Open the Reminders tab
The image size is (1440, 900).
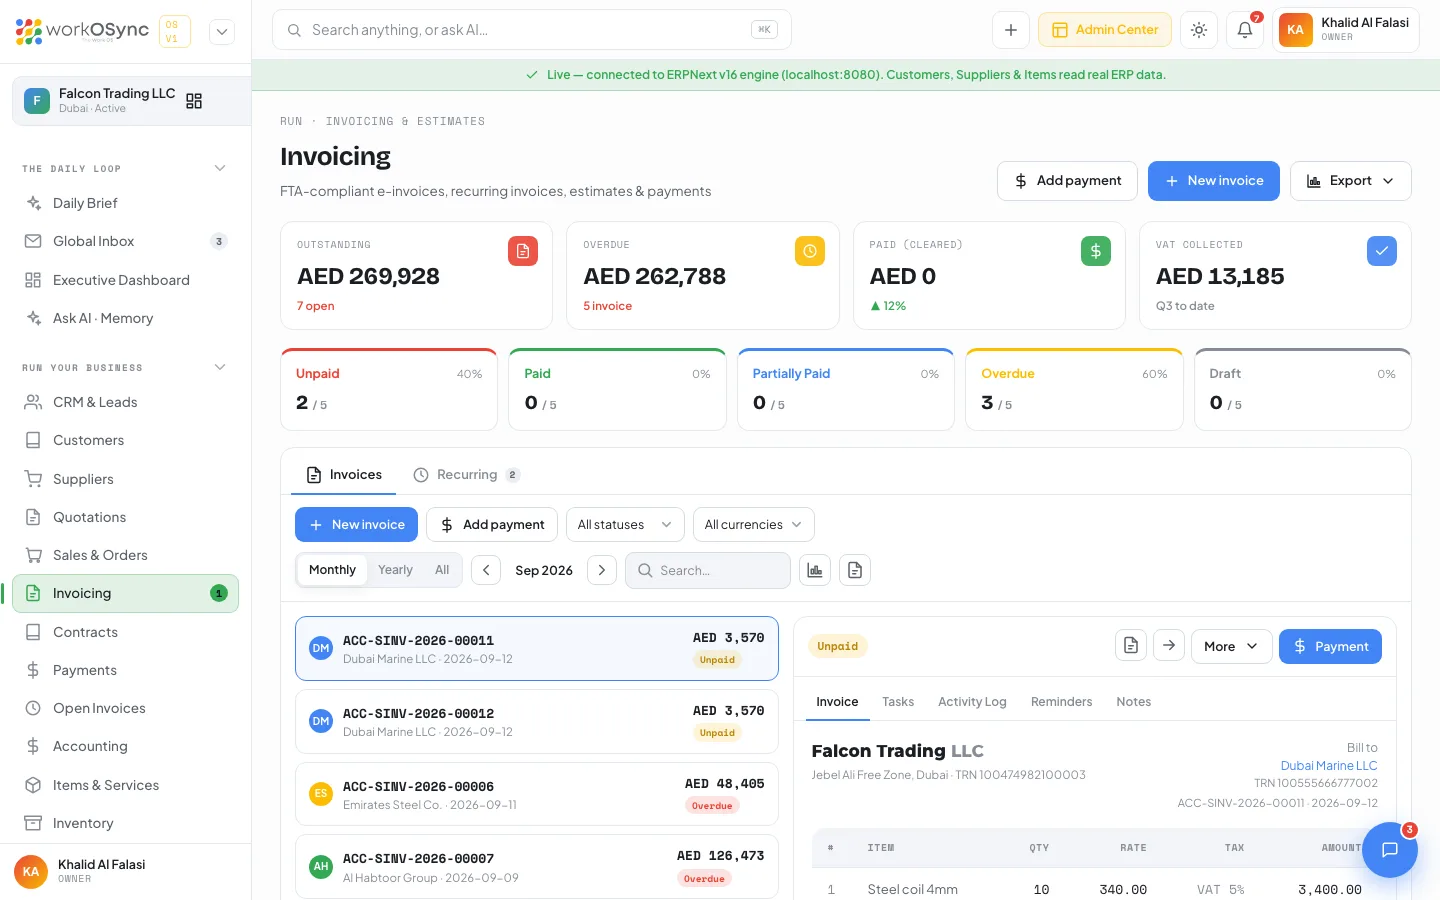[1061, 702]
